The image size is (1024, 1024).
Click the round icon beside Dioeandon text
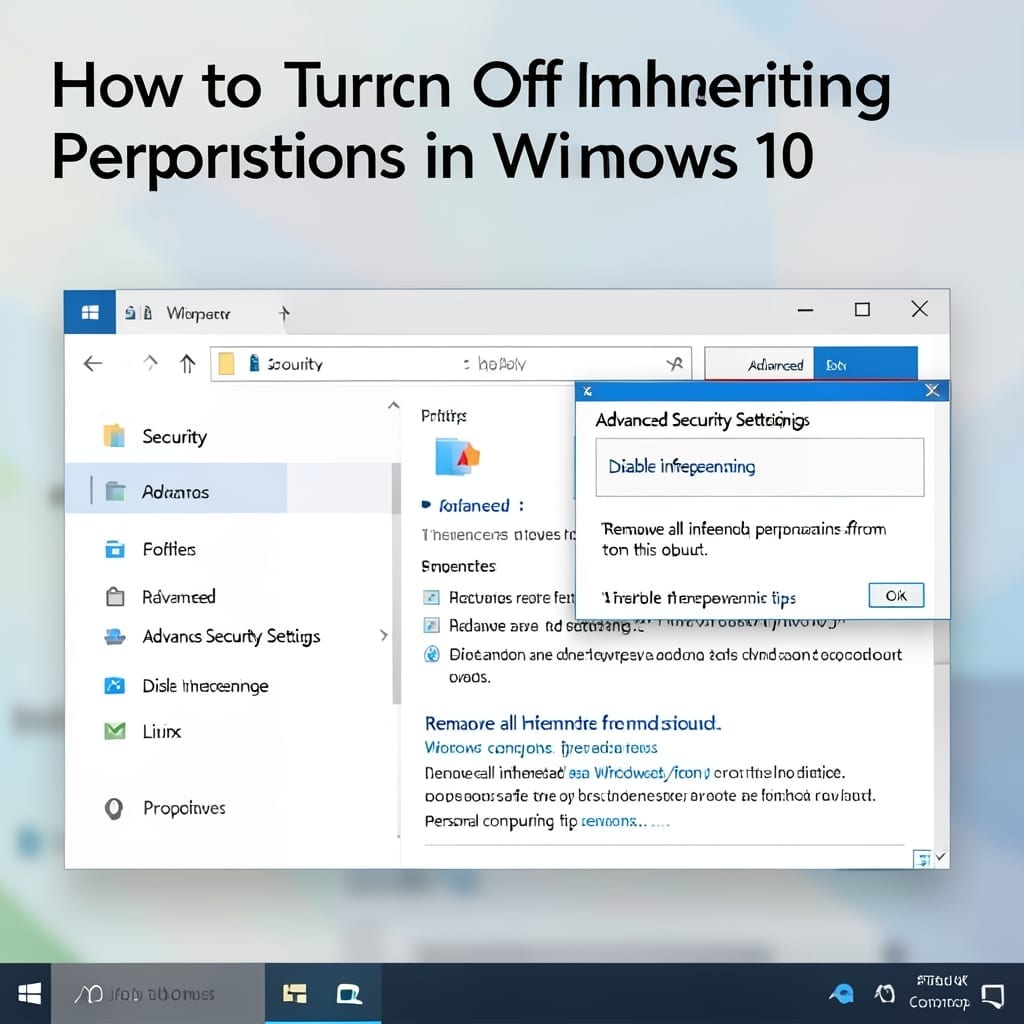pyautogui.click(x=432, y=654)
